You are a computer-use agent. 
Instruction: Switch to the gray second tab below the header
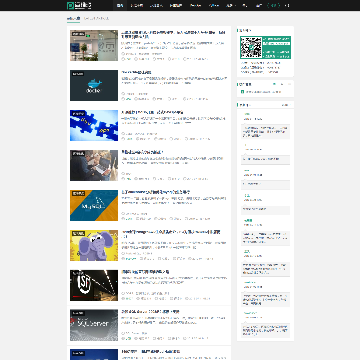coord(96,19)
